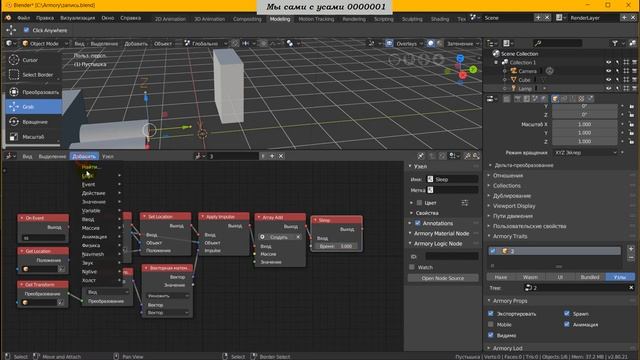Toggle the Видимо checkbox

491,336
